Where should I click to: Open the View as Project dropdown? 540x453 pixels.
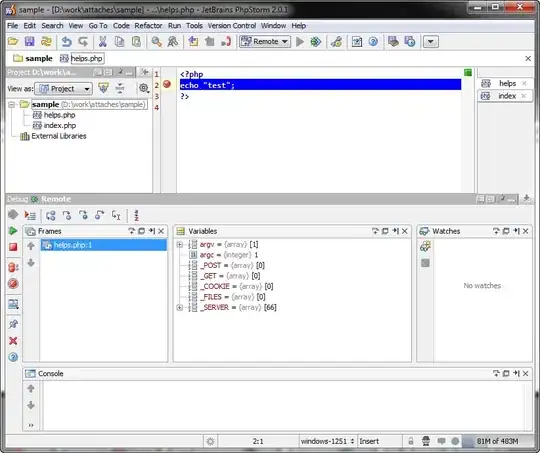[64, 89]
